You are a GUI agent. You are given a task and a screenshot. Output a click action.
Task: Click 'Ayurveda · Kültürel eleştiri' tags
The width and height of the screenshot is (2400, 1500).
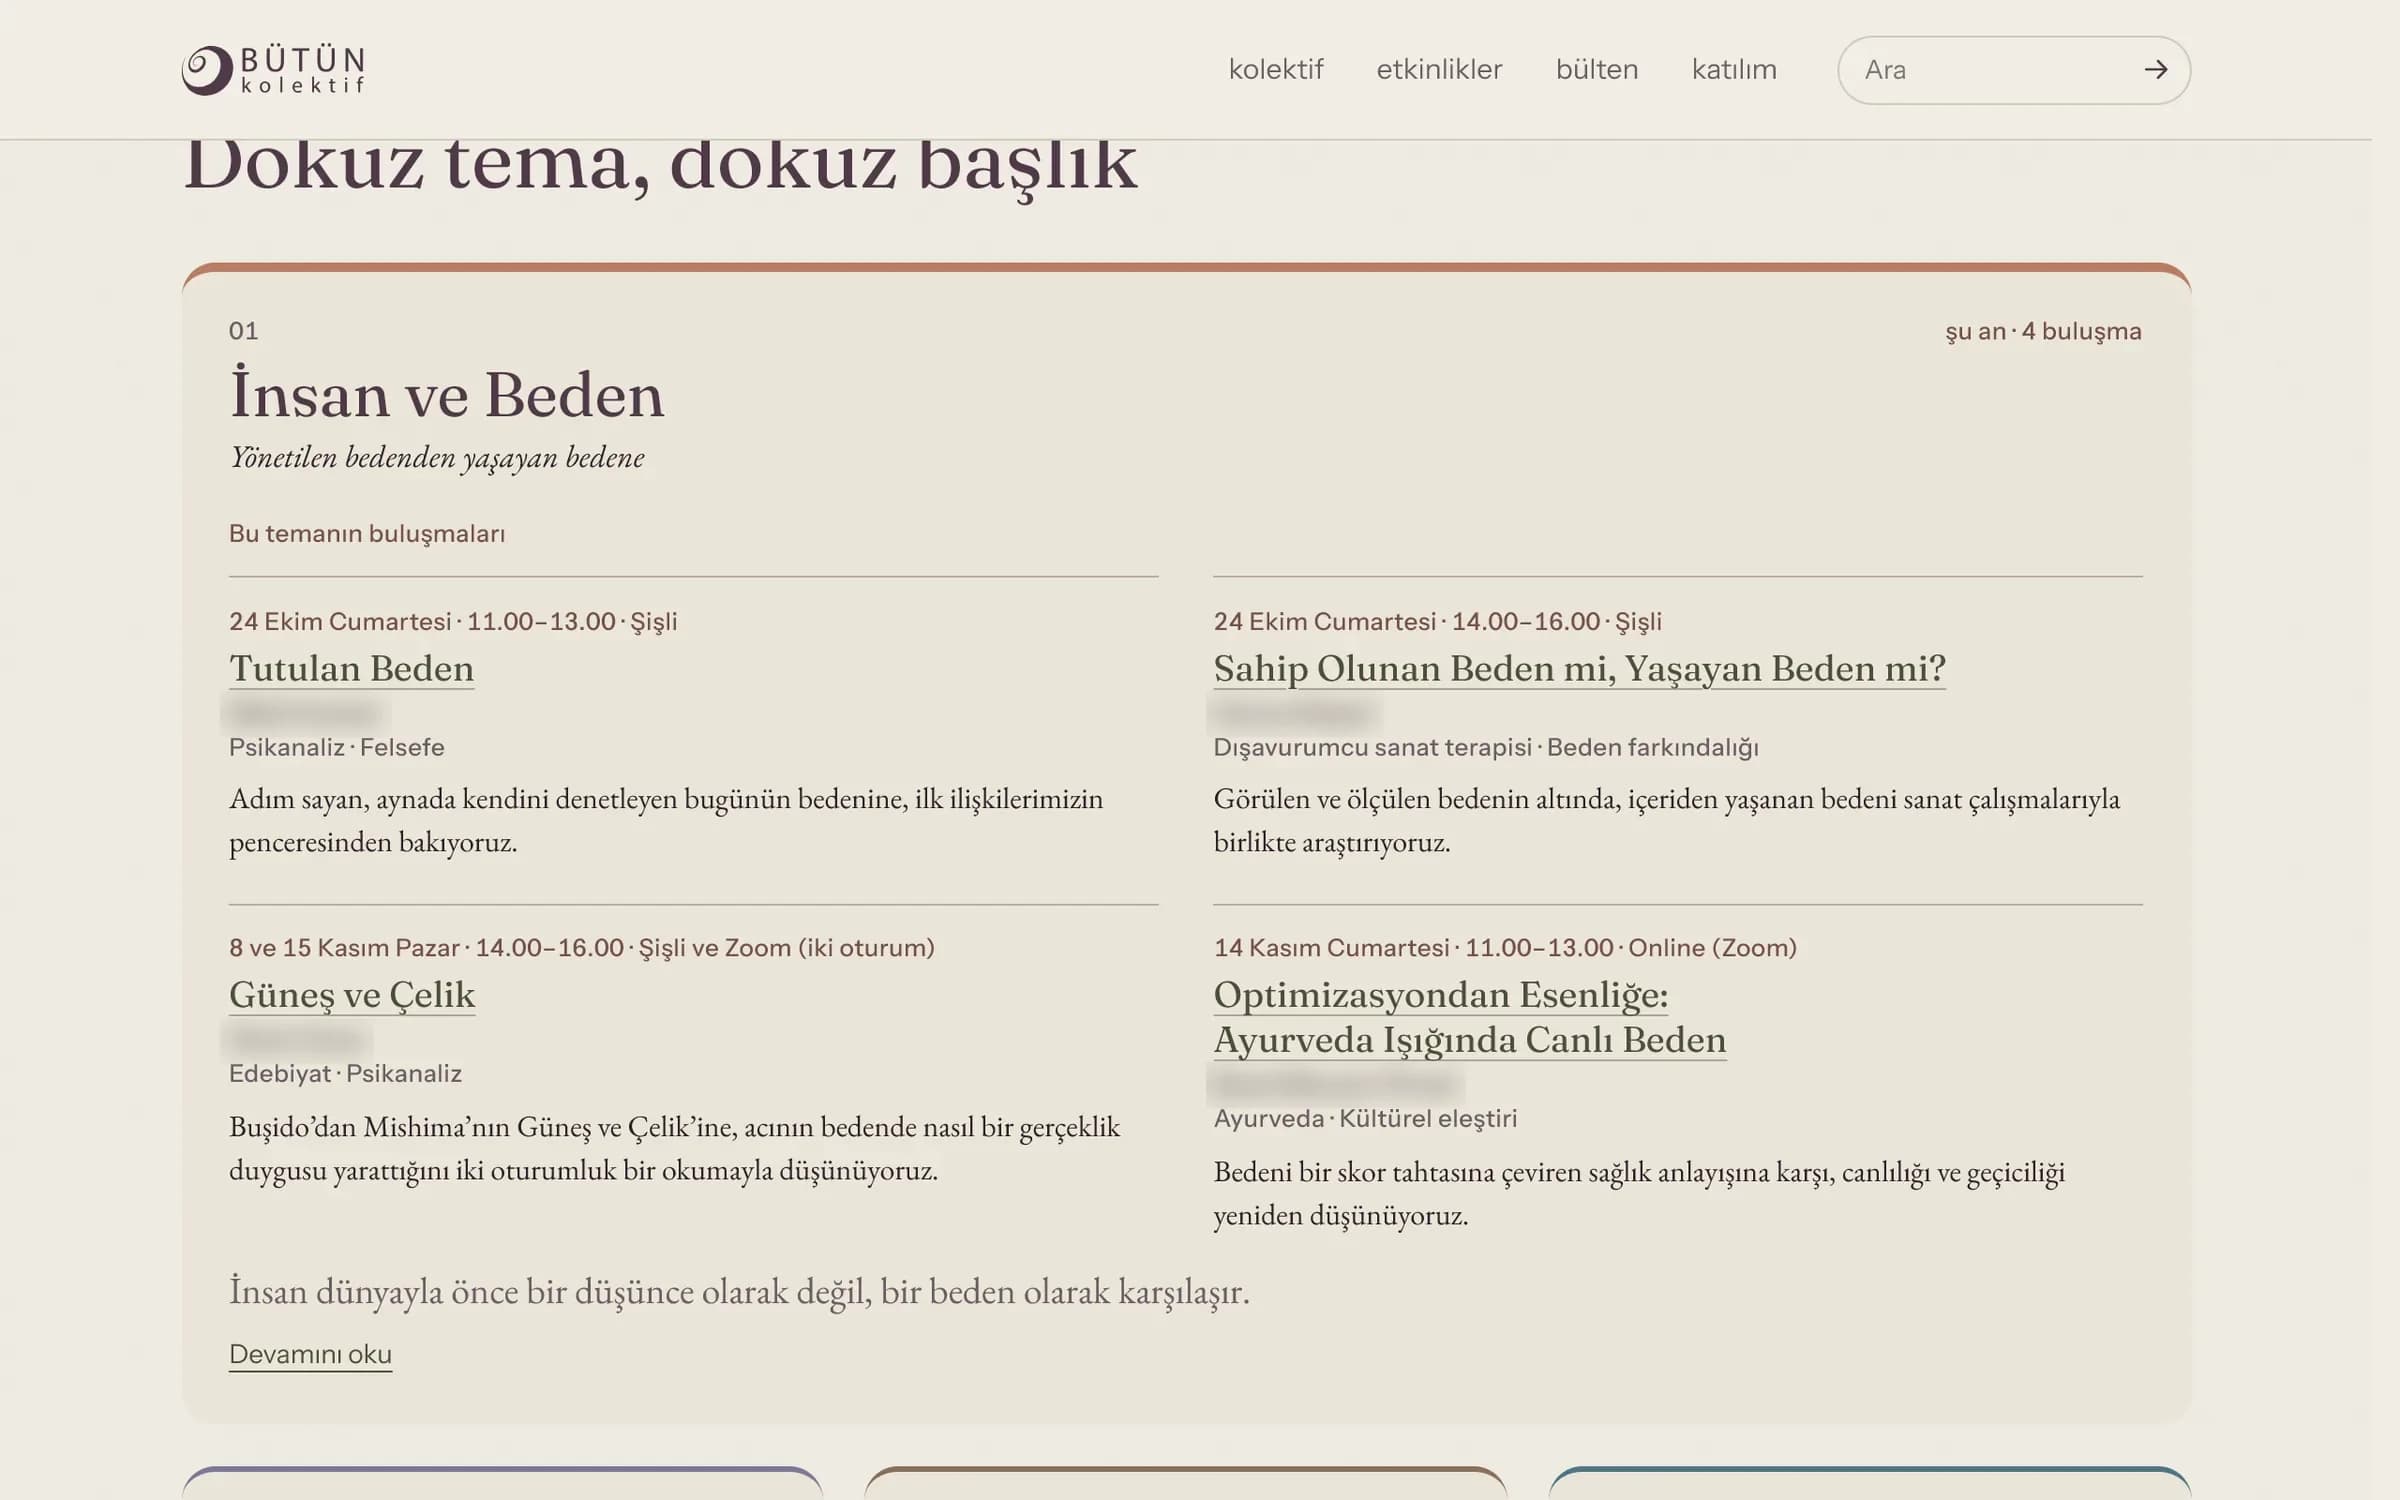(x=1365, y=1118)
